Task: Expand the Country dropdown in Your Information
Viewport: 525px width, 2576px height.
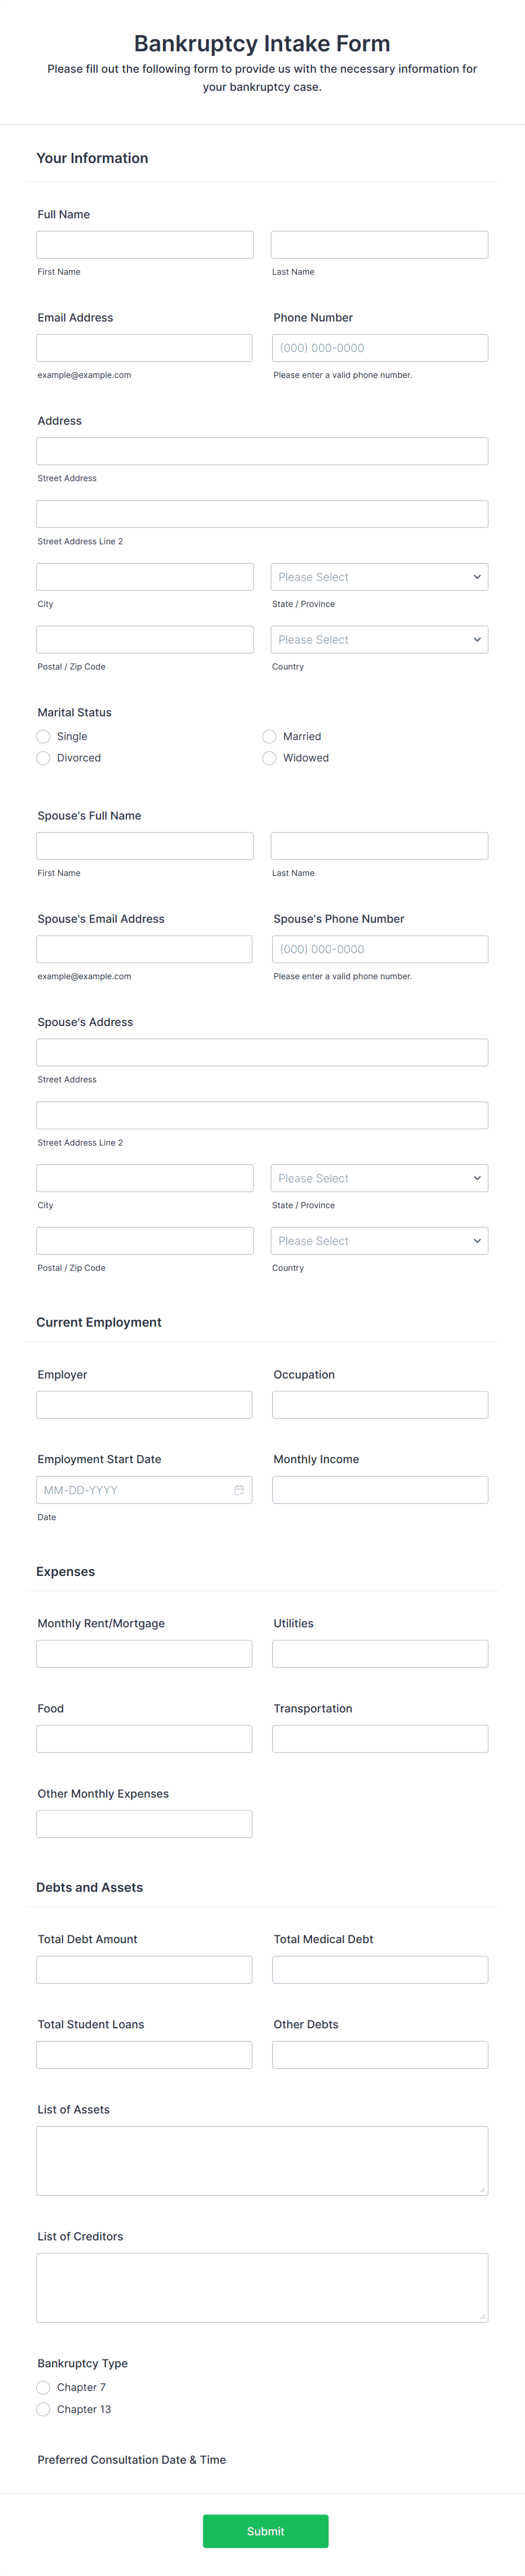Action: point(379,639)
